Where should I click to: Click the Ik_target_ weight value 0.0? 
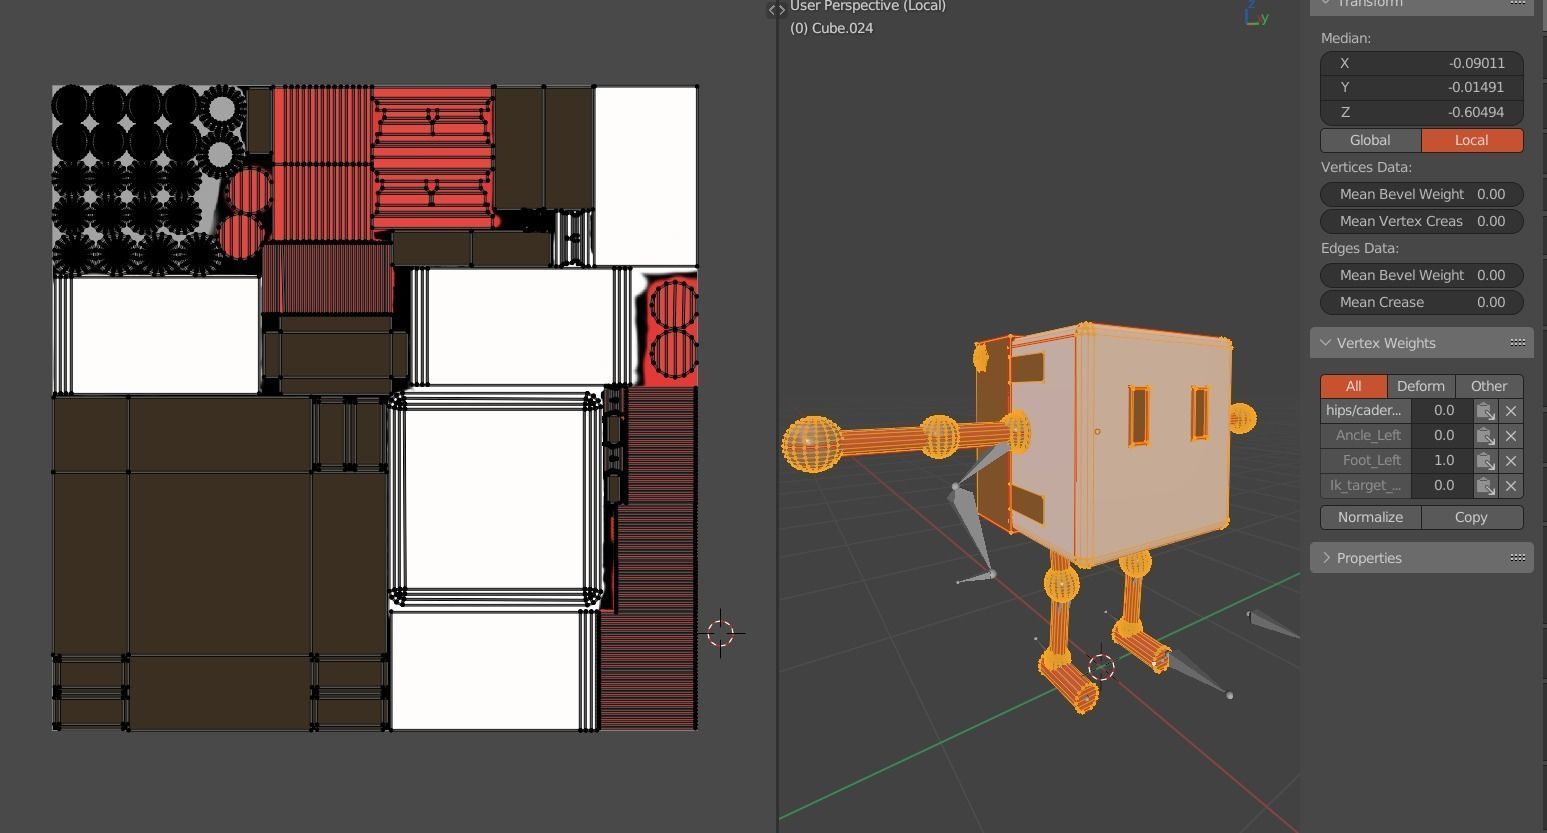(x=1442, y=486)
